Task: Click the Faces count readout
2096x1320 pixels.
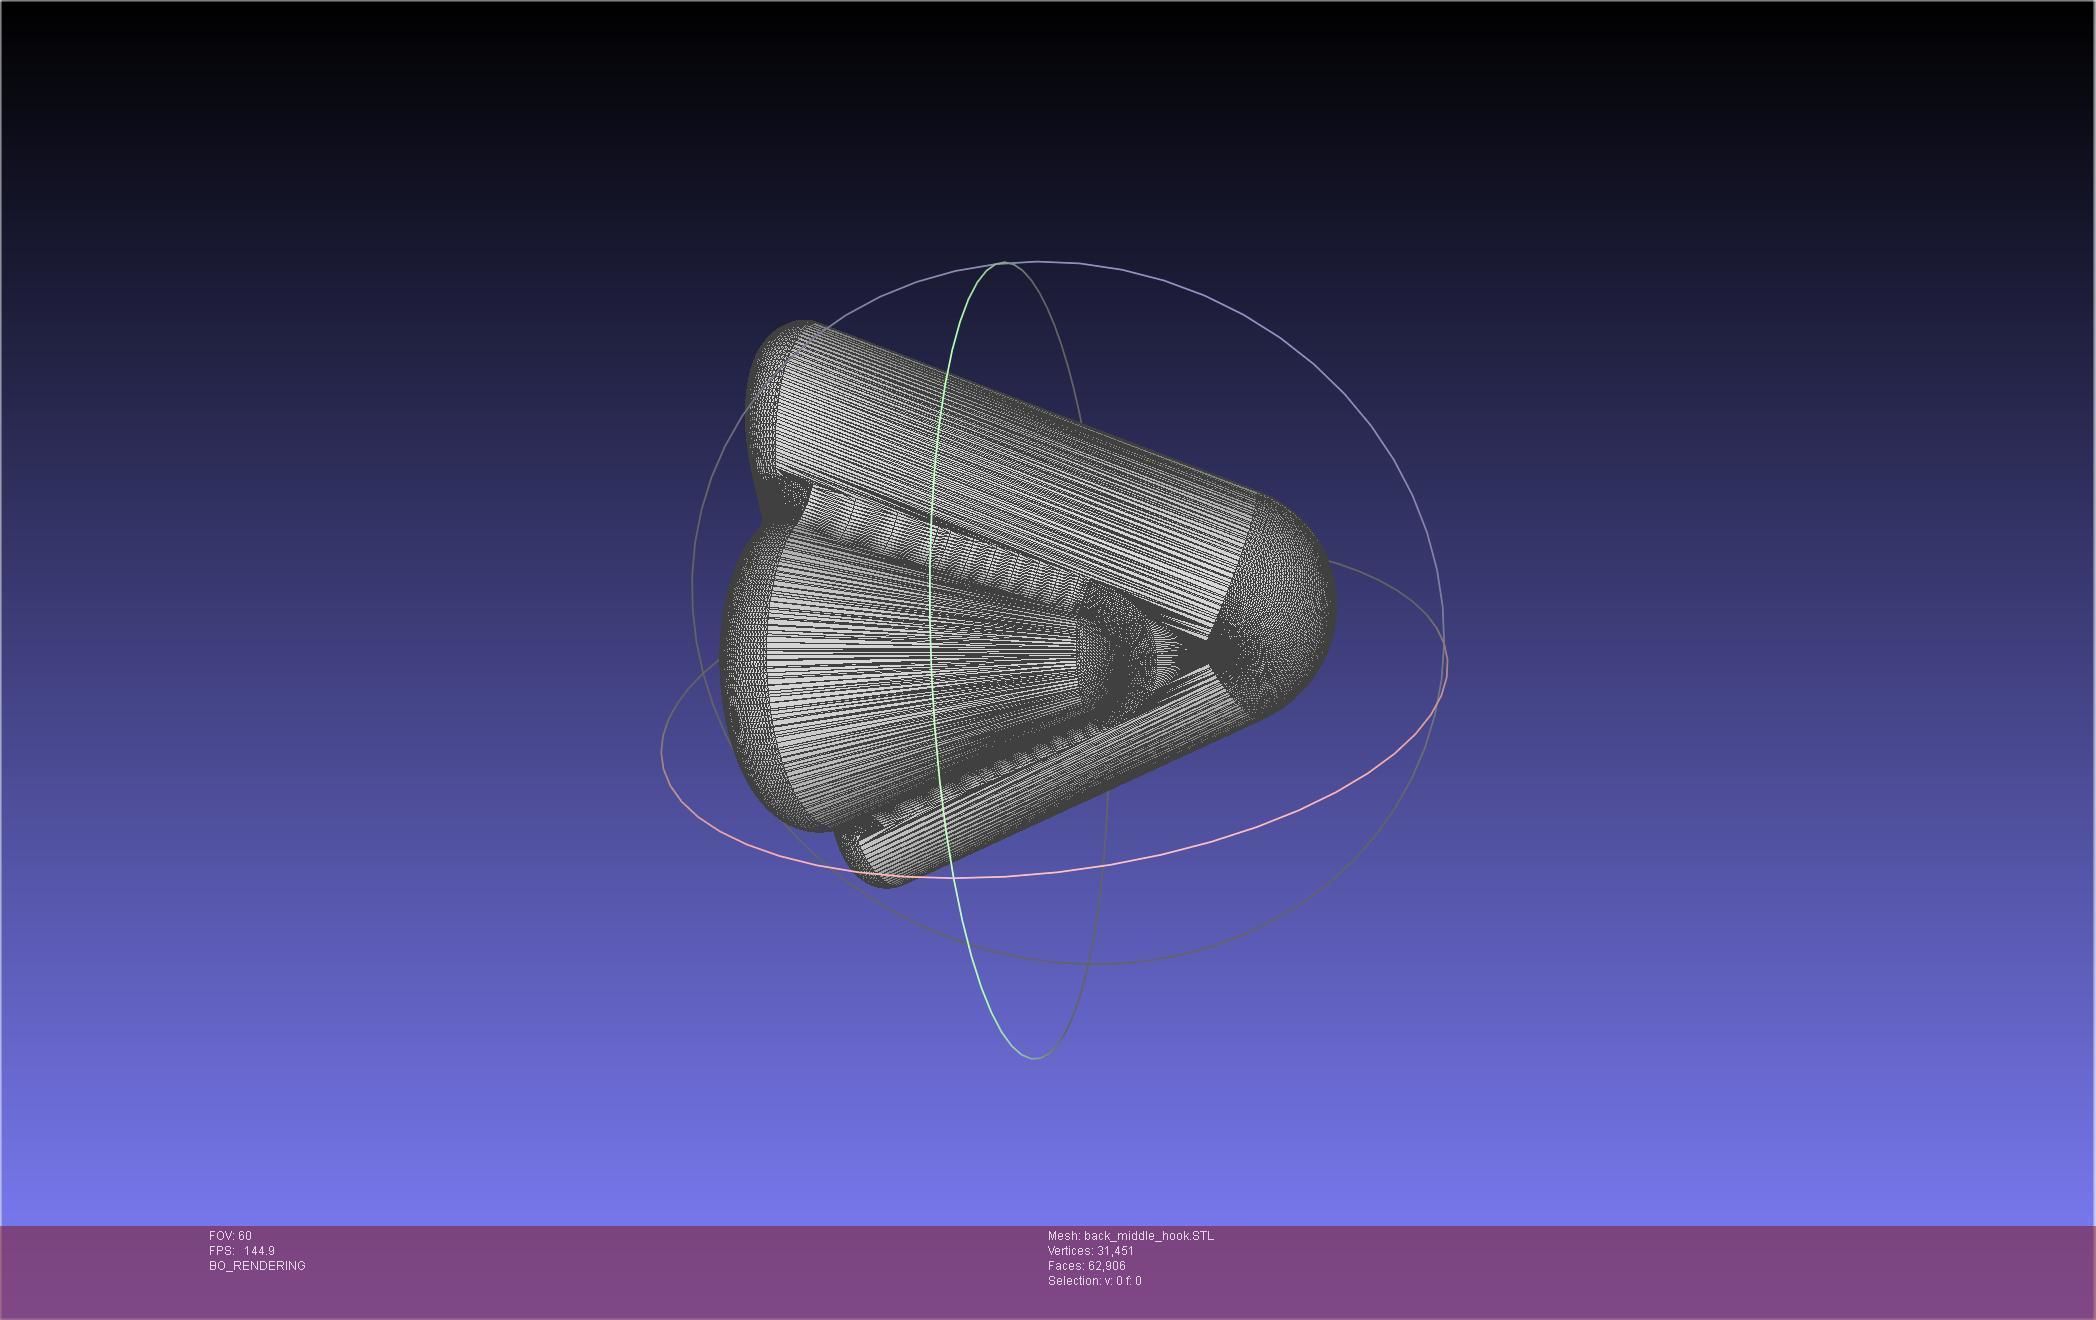Action: (x=1086, y=1266)
